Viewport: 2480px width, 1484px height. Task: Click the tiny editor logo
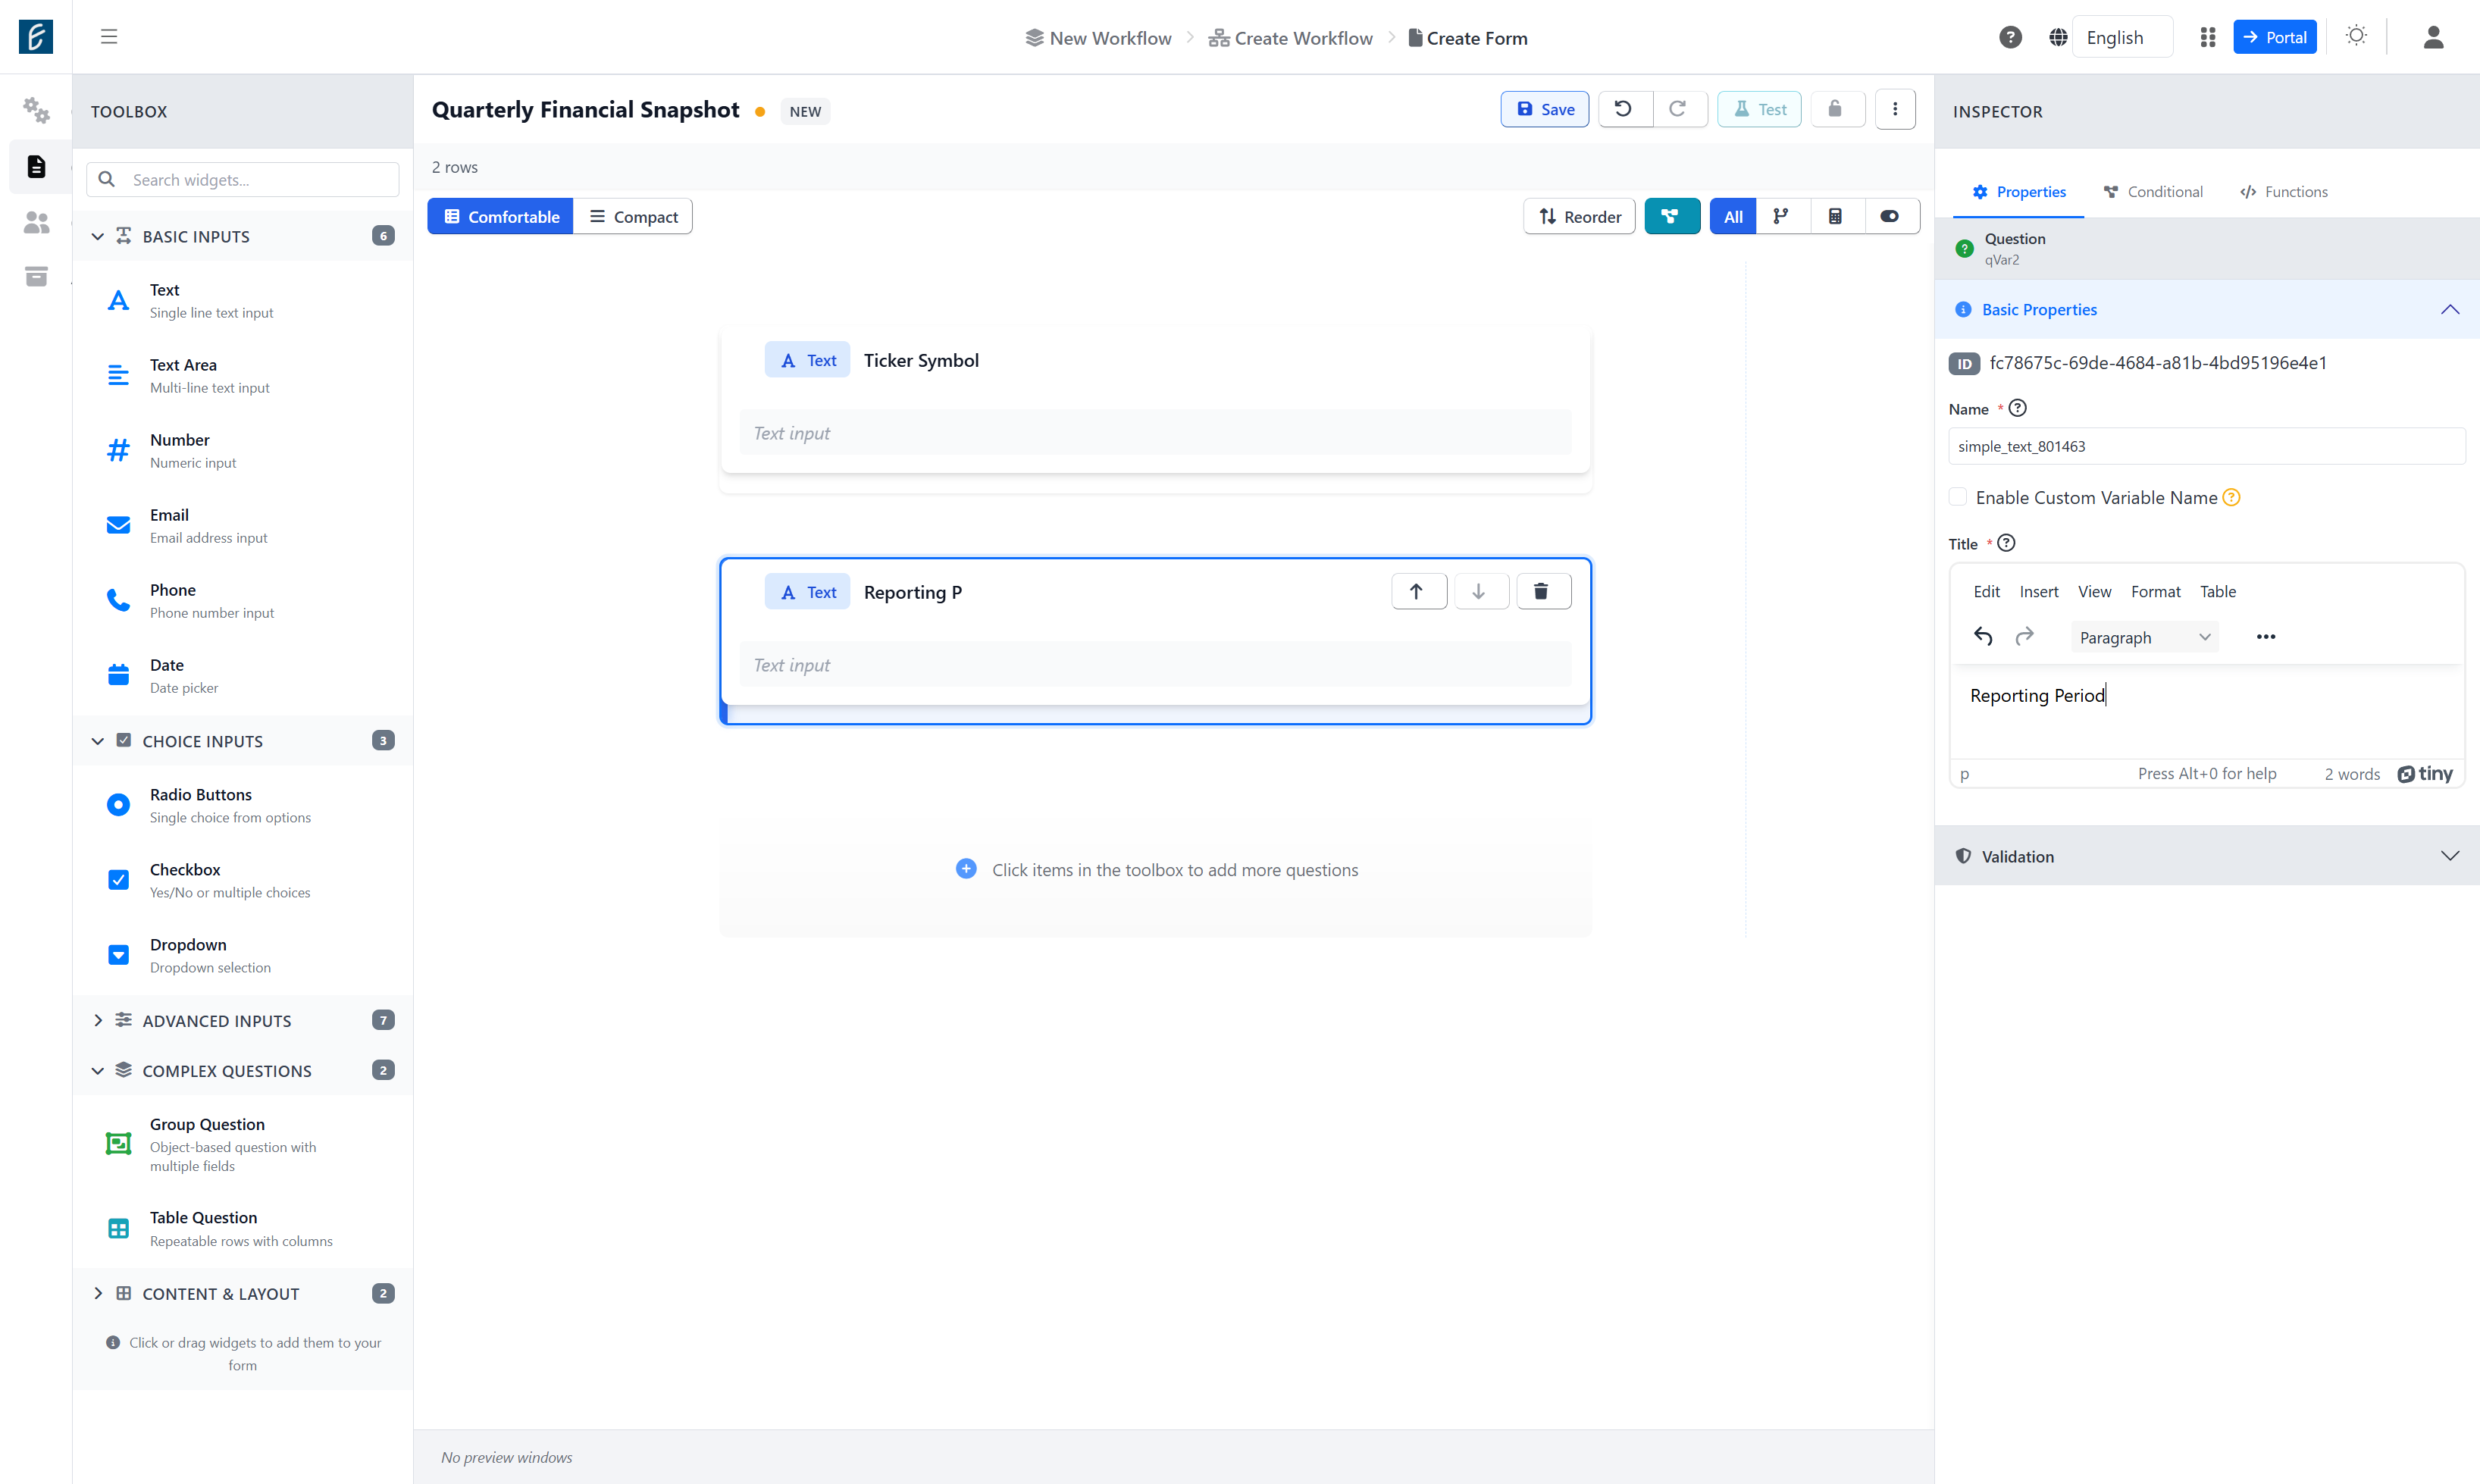tap(2425, 773)
